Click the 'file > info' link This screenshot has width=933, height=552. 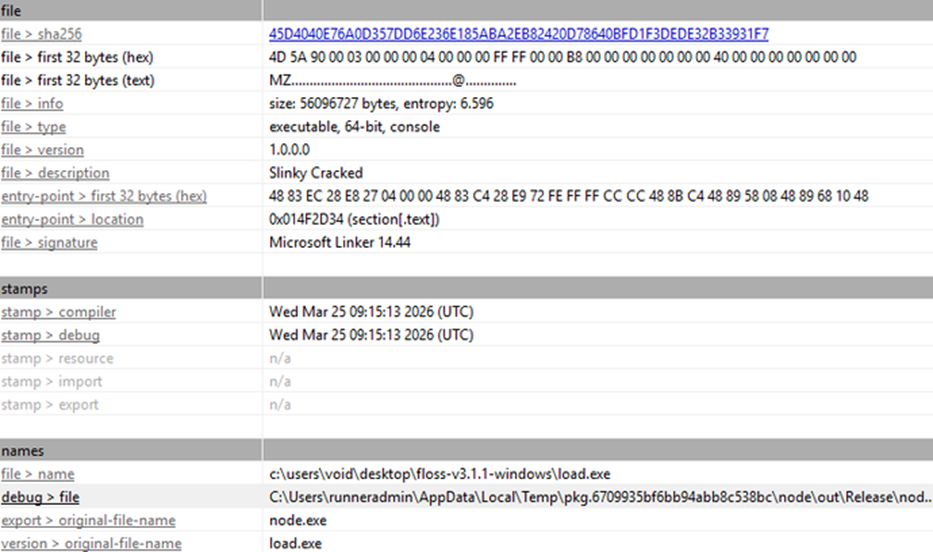[x=32, y=103]
